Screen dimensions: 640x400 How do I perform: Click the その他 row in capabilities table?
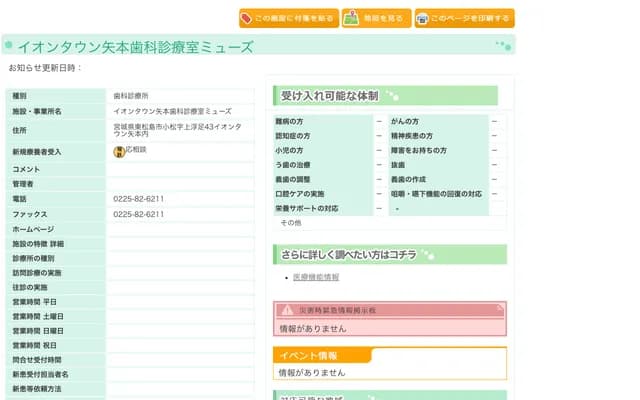290,222
